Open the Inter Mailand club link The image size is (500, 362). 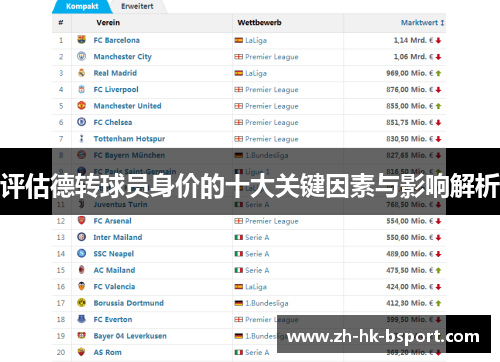click(118, 237)
